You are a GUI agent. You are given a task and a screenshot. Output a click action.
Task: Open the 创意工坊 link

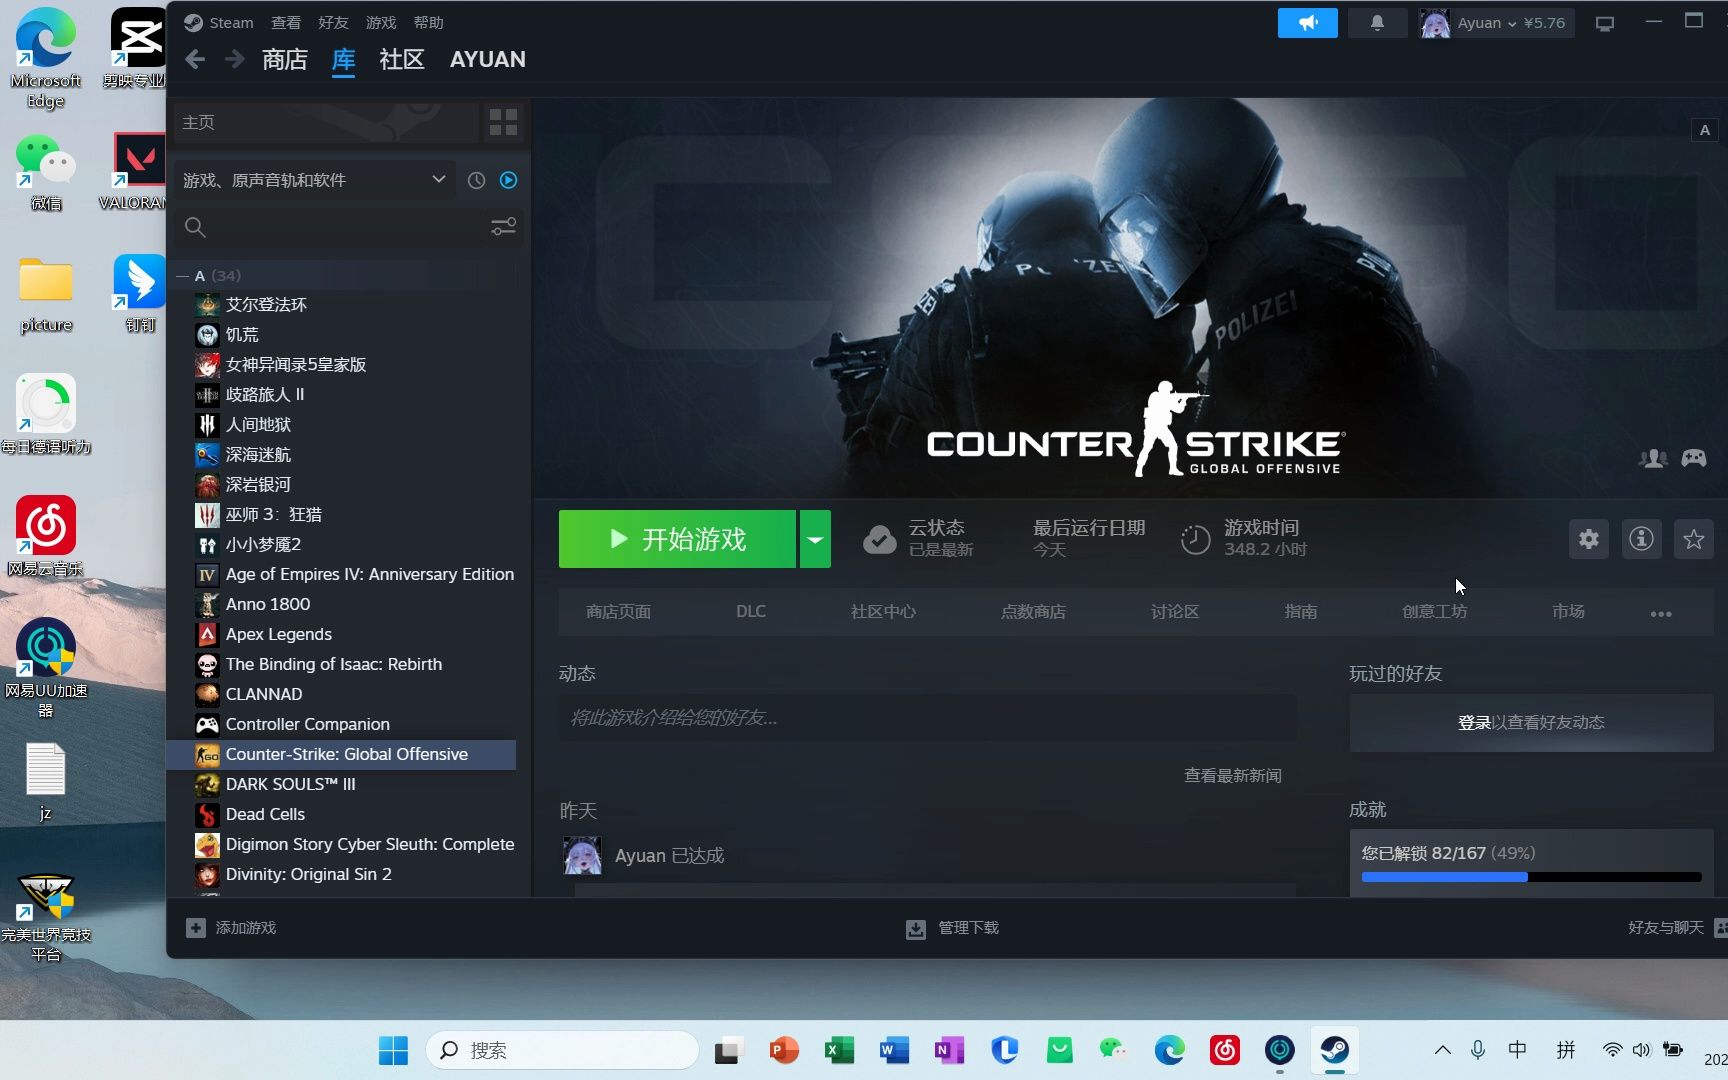1434,612
